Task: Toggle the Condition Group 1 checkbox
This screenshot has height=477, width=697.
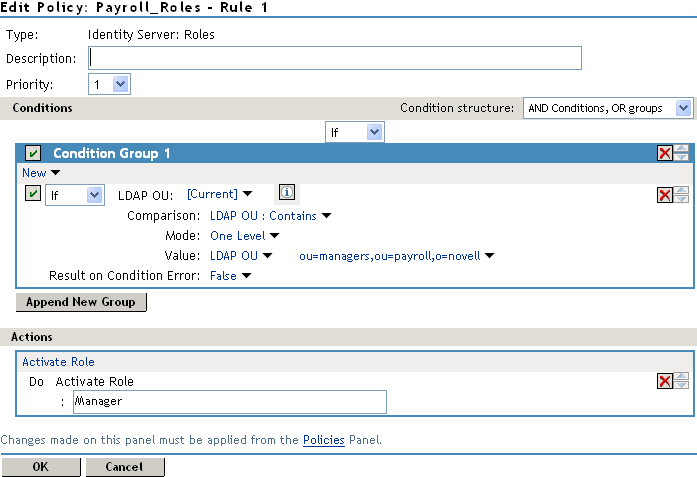Action: pyautogui.click(x=33, y=153)
